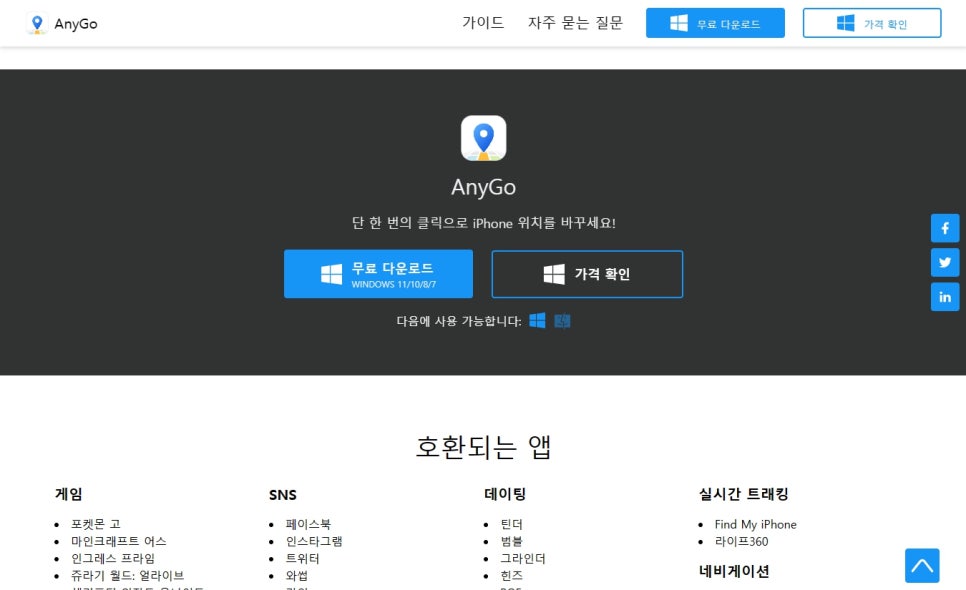Click the SNS category heading
The height and width of the screenshot is (590, 966).
(x=283, y=495)
